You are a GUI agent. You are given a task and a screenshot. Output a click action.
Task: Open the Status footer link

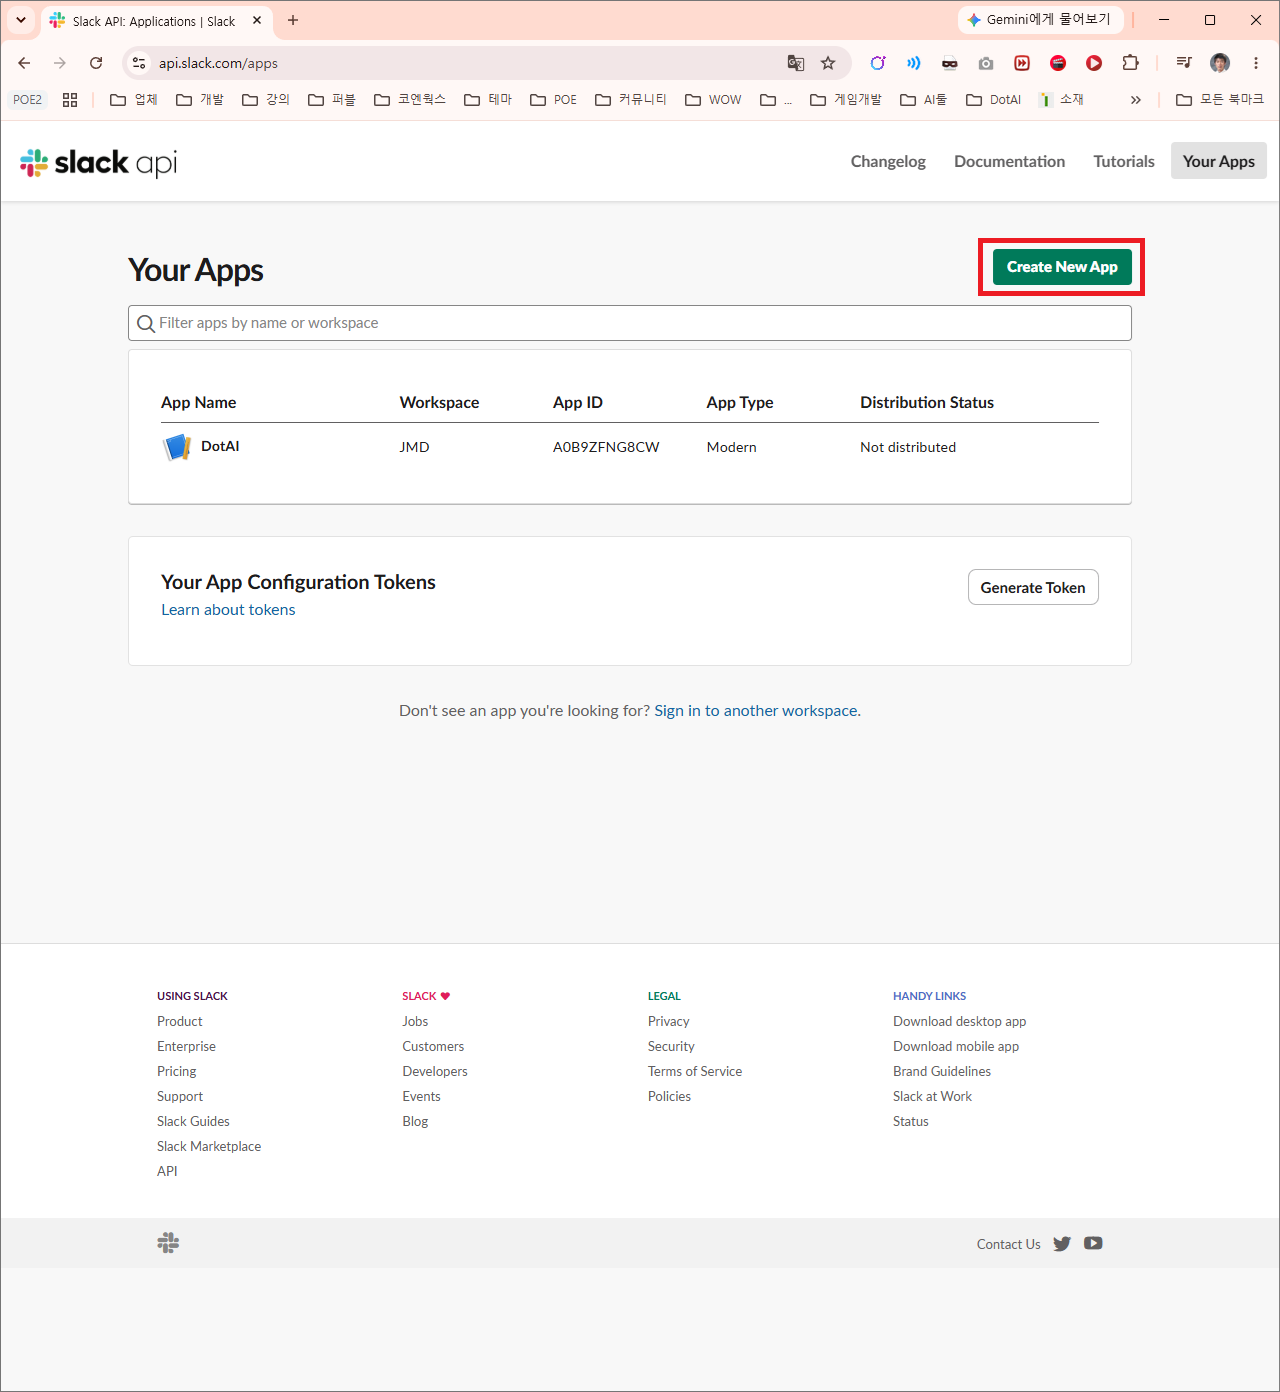coord(911,1121)
